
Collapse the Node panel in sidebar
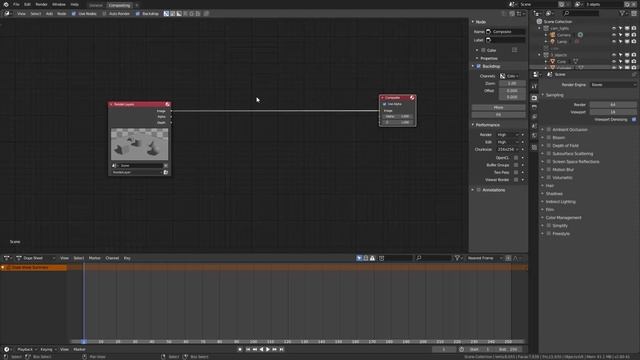(x=473, y=22)
